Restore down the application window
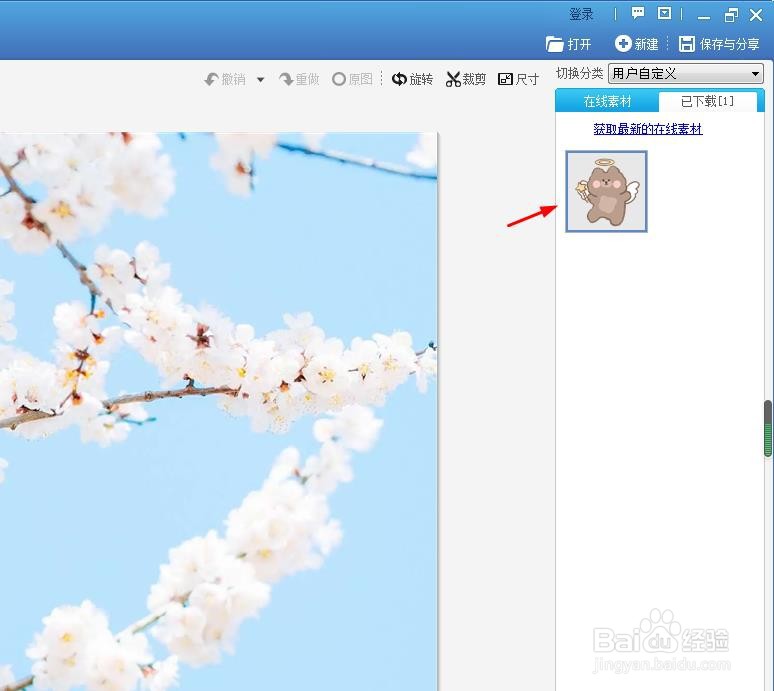The height and width of the screenshot is (691, 774). click(x=731, y=15)
